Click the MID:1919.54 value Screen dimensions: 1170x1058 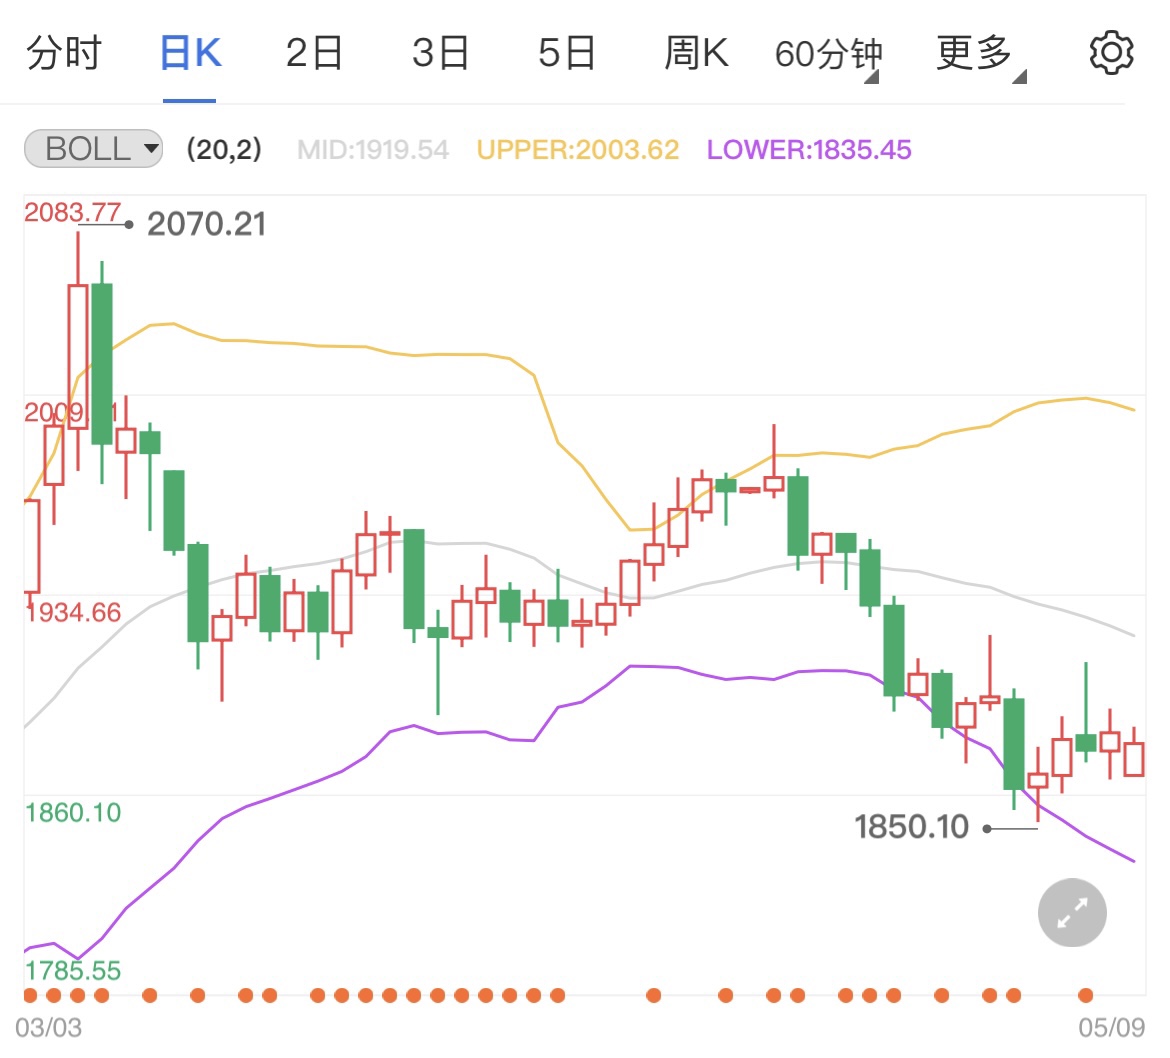pyautogui.click(x=372, y=150)
